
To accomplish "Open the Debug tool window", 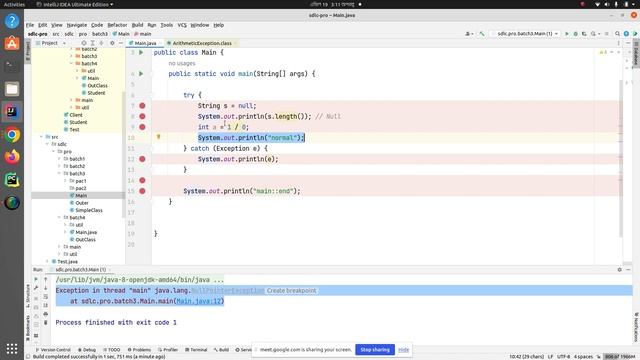I will (87, 350).
